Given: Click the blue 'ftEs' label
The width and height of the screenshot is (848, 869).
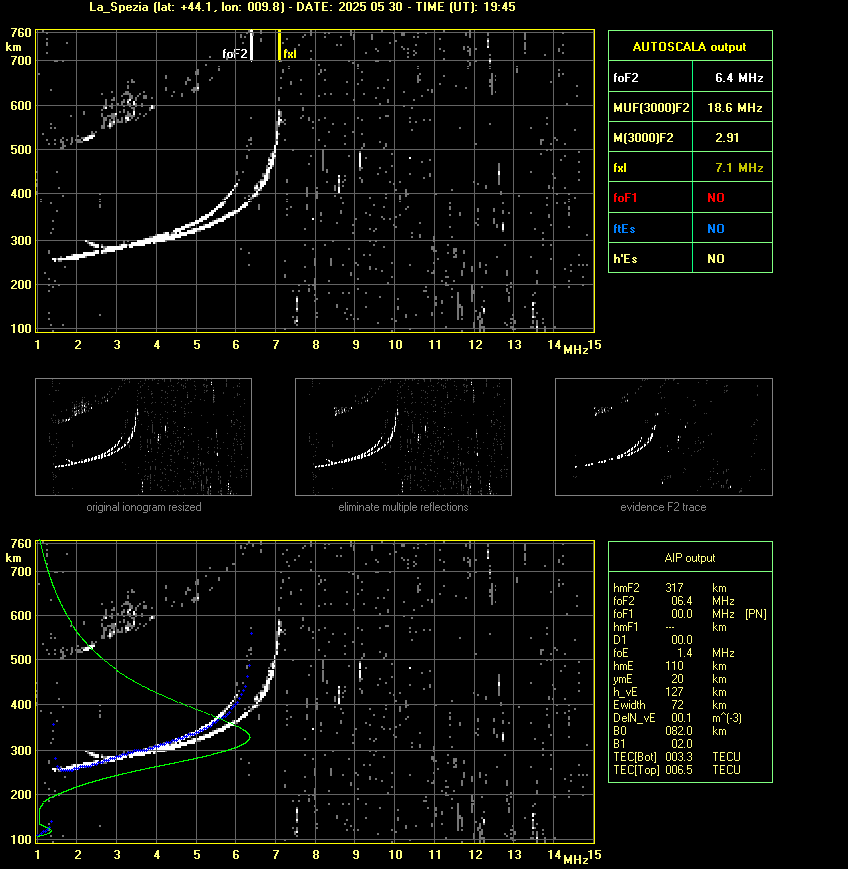Looking at the screenshot, I should coord(624,229).
